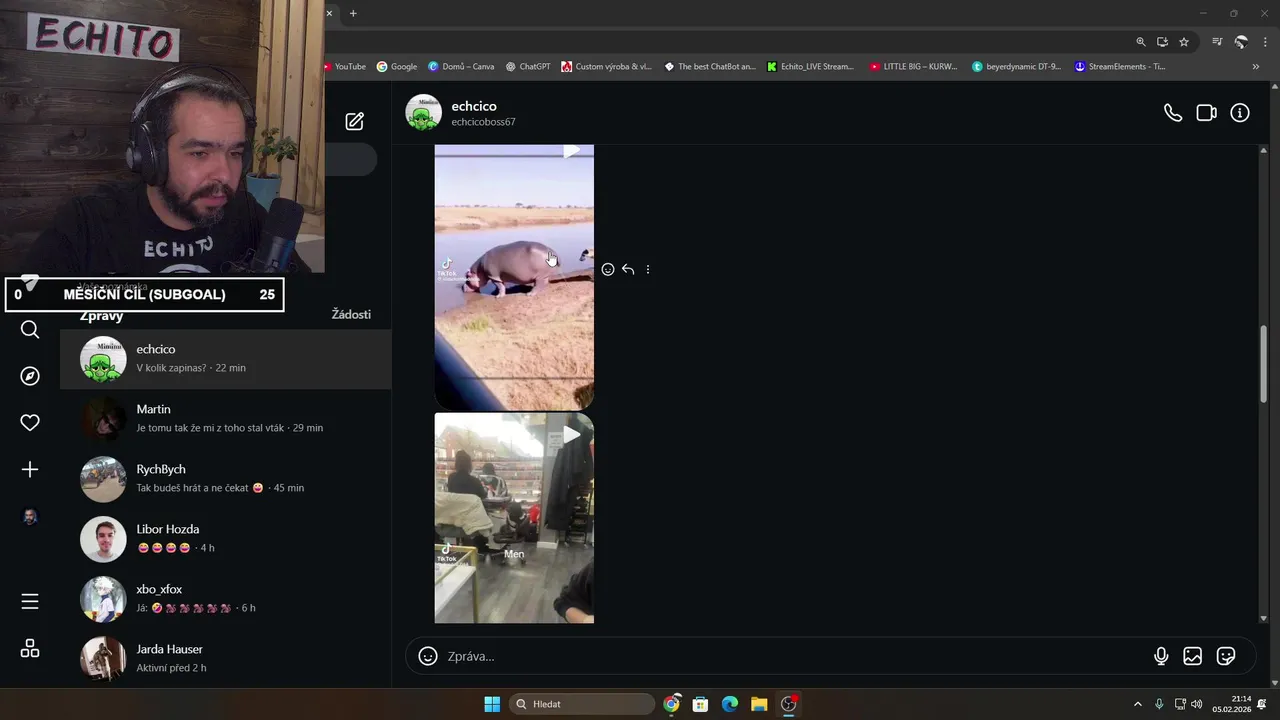This screenshot has width=1280, height=720.
Task: Open OBS Studio from the taskbar
Action: point(788,704)
